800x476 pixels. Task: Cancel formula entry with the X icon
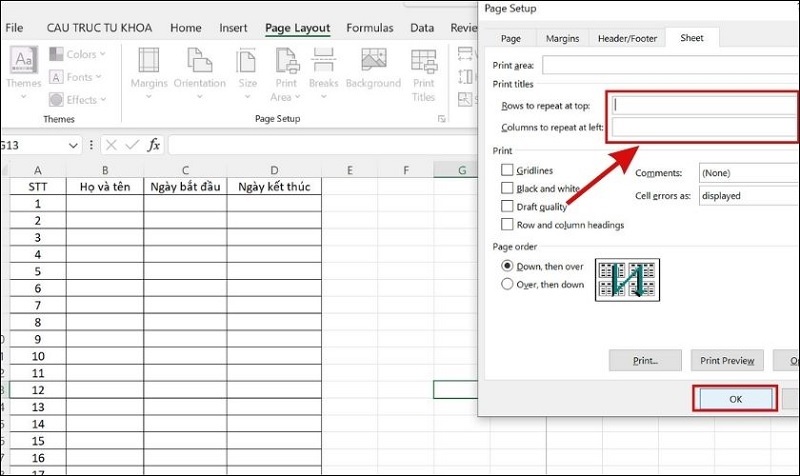click(x=110, y=145)
